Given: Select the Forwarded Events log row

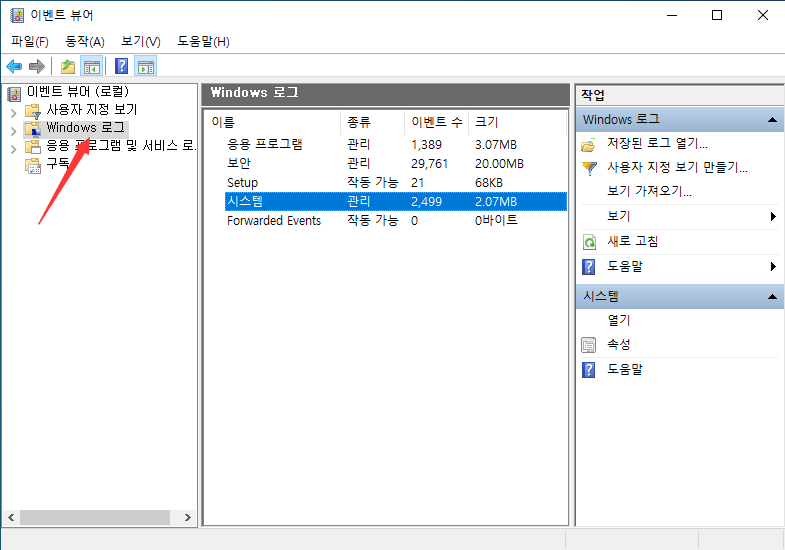Looking at the screenshot, I should click(x=396, y=221).
